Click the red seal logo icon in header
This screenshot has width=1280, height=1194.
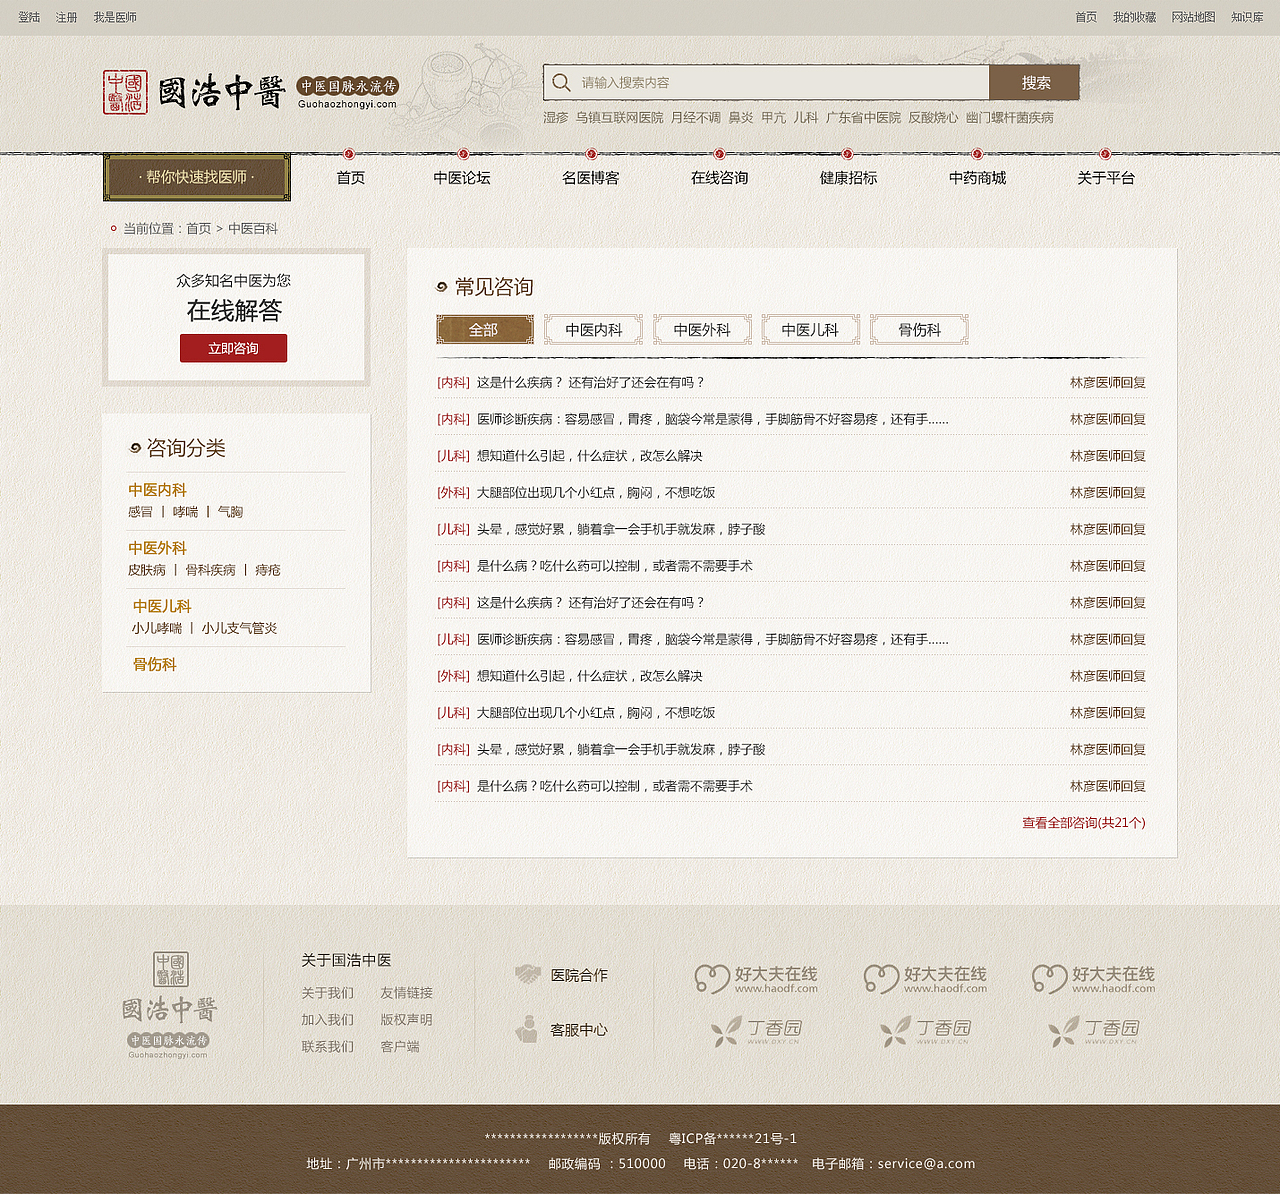[x=125, y=92]
